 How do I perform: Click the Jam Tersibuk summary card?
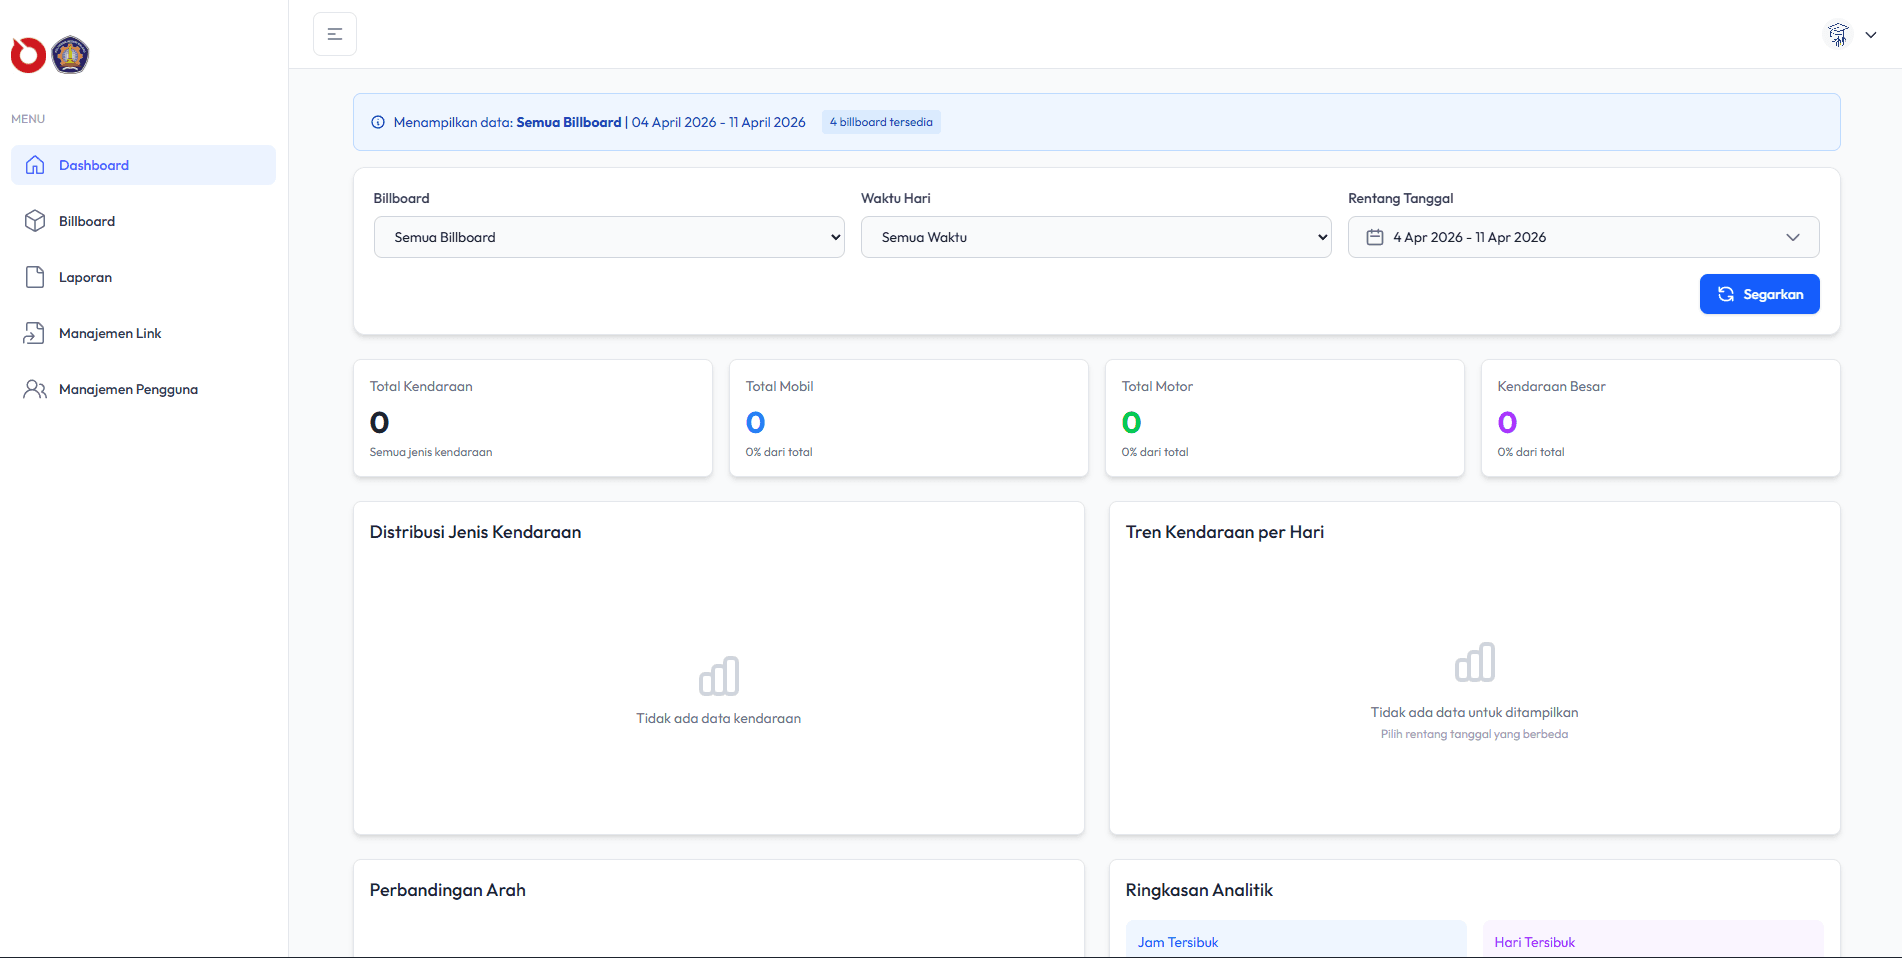(1296, 940)
